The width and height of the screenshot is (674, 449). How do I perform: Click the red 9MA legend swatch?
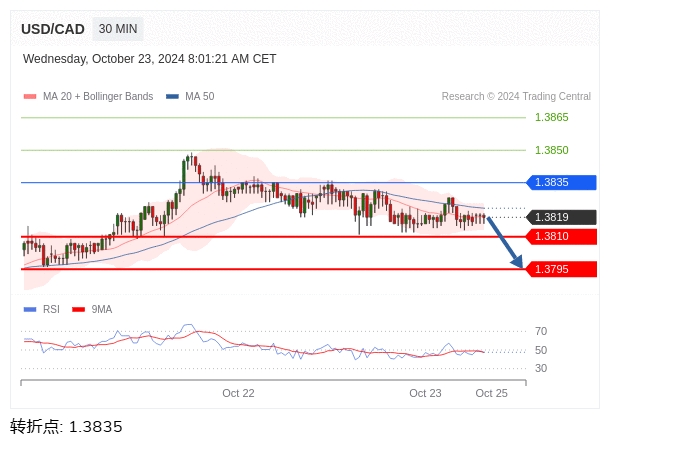(79, 309)
